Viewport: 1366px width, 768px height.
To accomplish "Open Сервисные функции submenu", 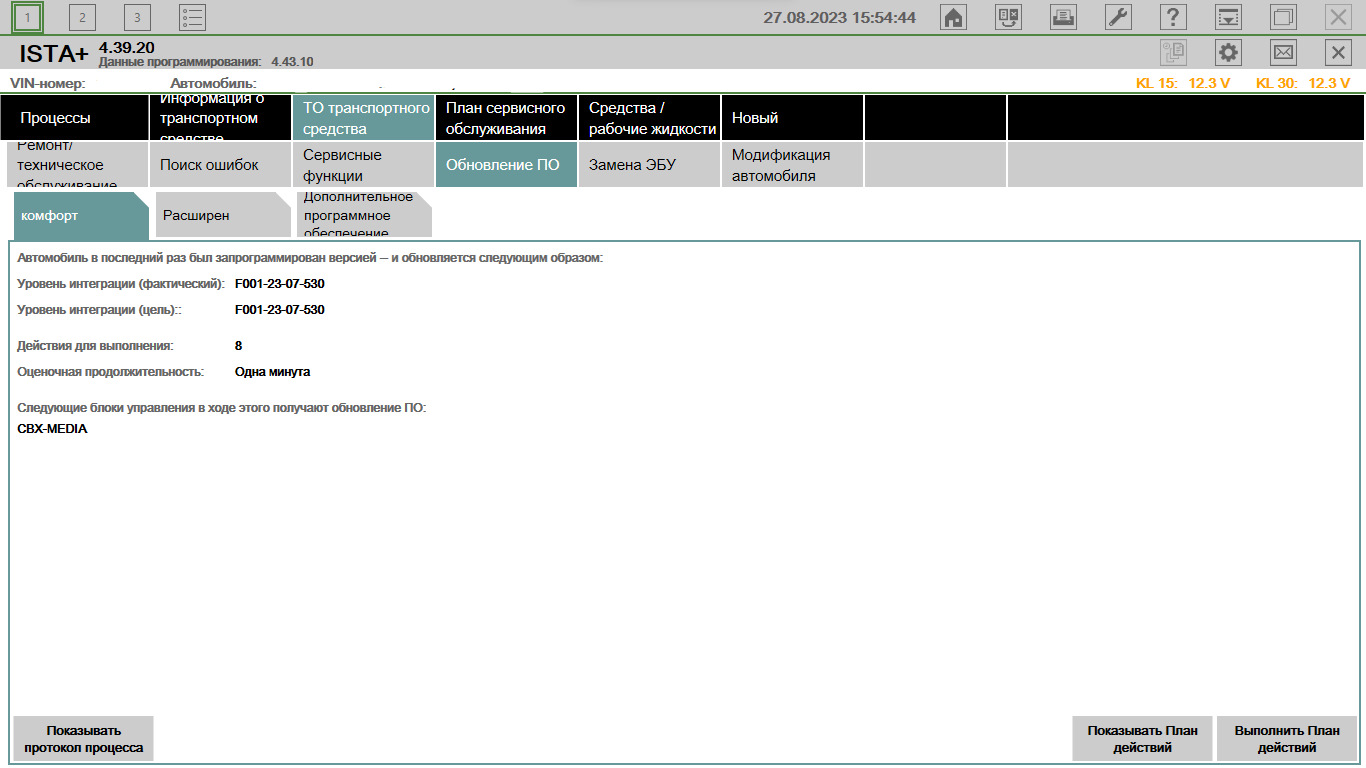I will tap(363, 165).
